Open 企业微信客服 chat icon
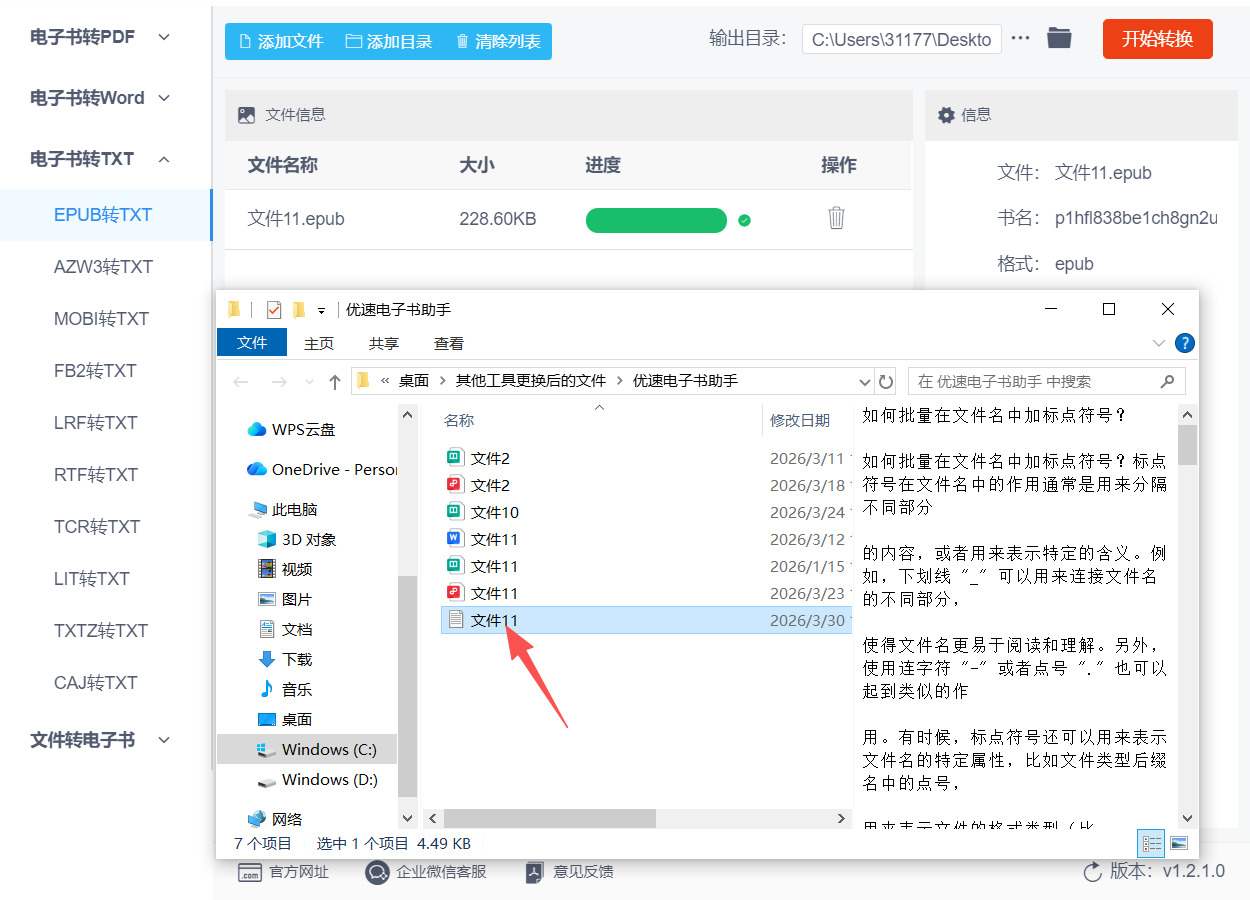1250x900 pixels. 377,872
